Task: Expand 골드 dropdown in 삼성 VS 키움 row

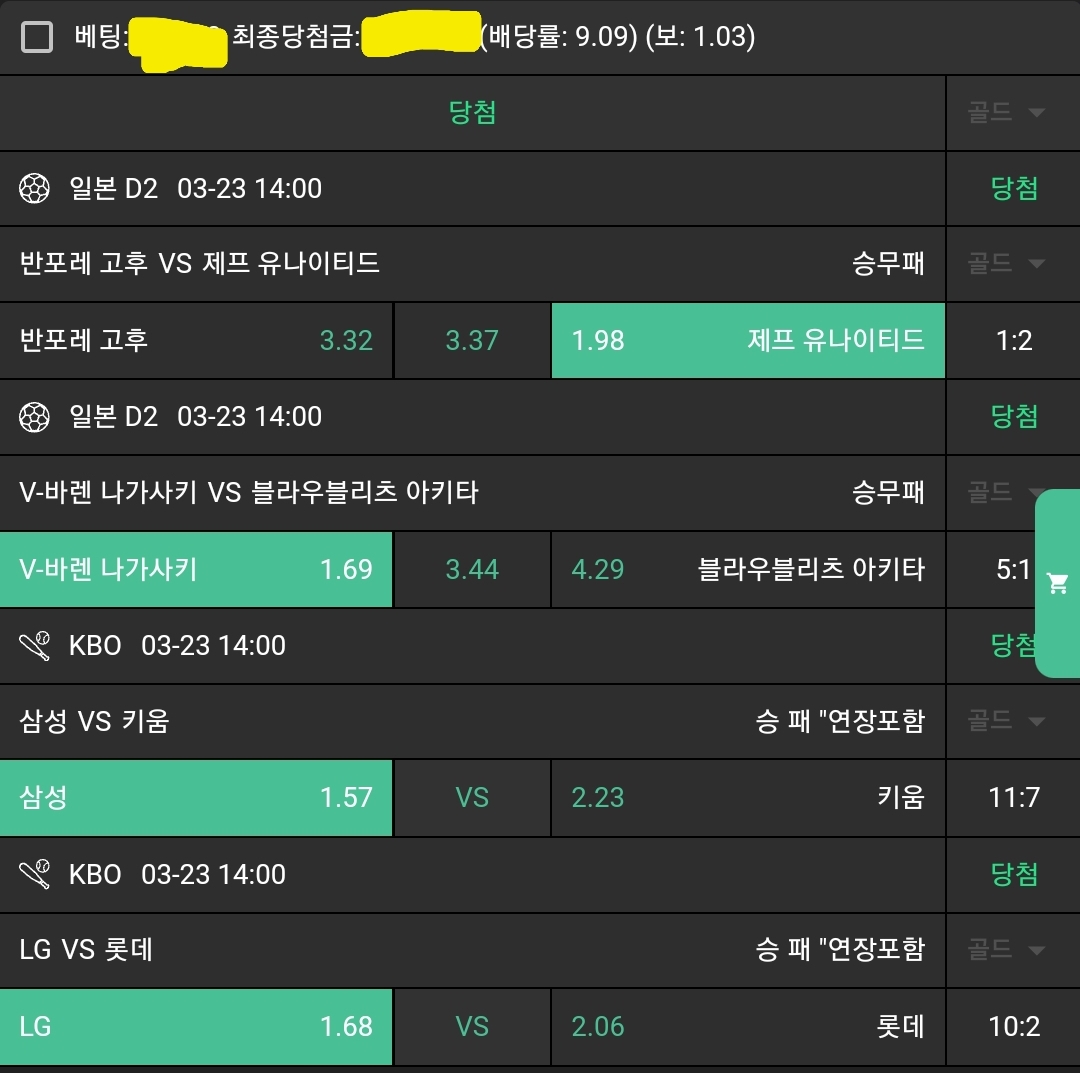Action: (x=1006, y=721)
